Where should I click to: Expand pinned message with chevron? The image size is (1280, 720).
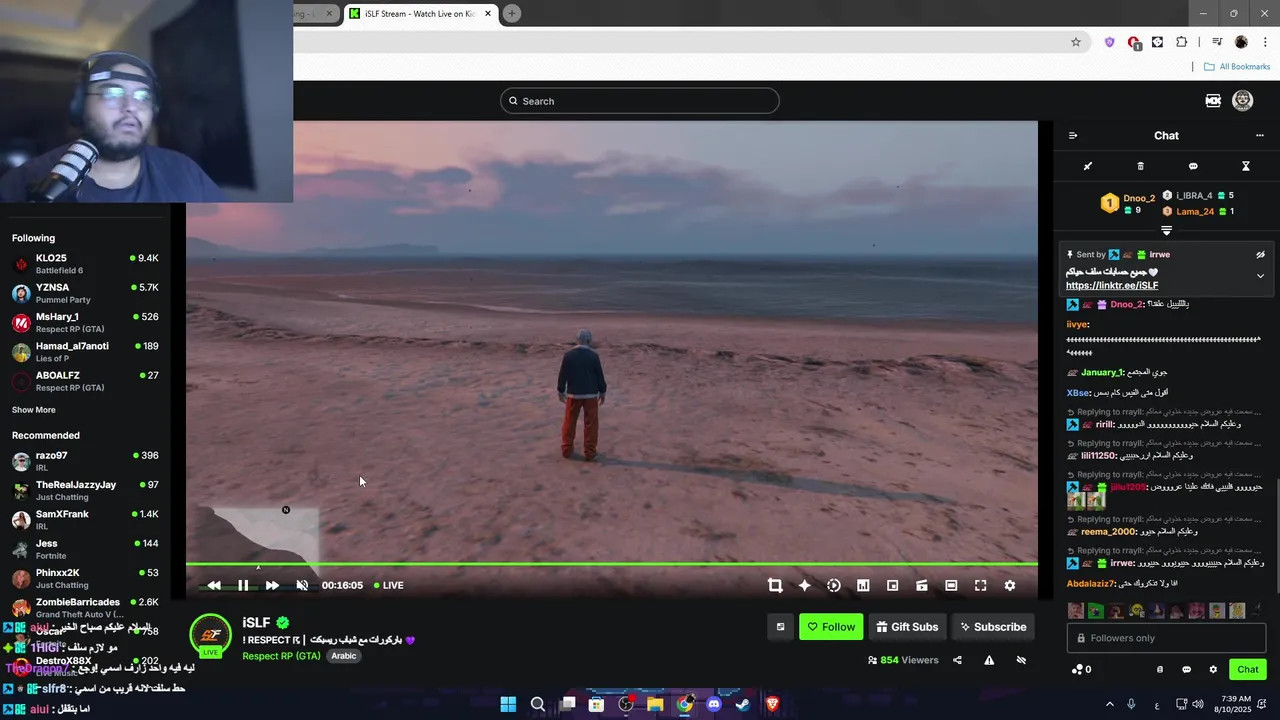point(1261,276)
